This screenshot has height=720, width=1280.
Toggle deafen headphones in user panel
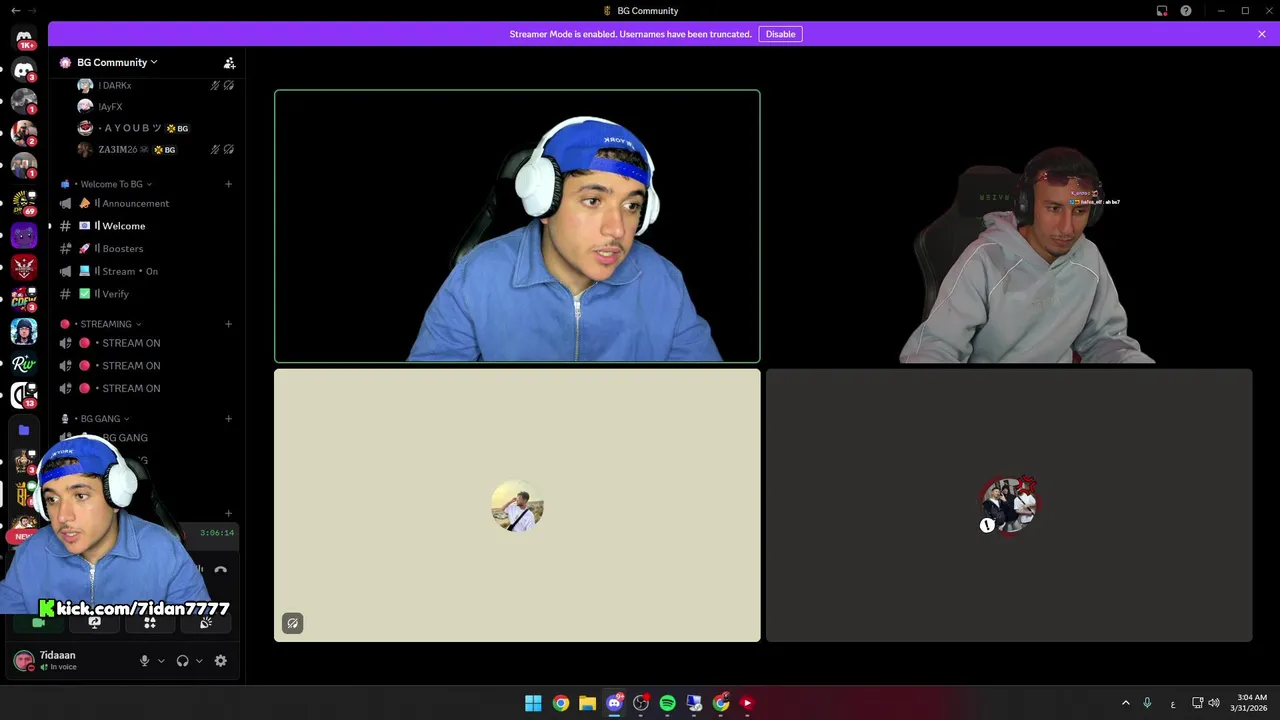point(182,661)
